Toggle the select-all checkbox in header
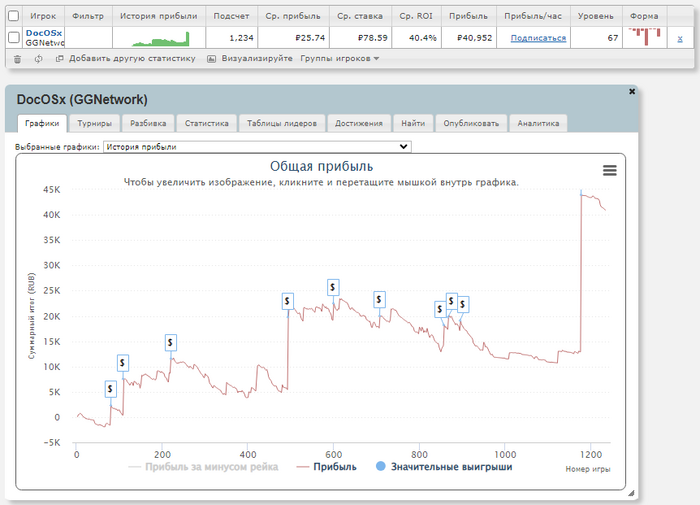 point(14,16)
